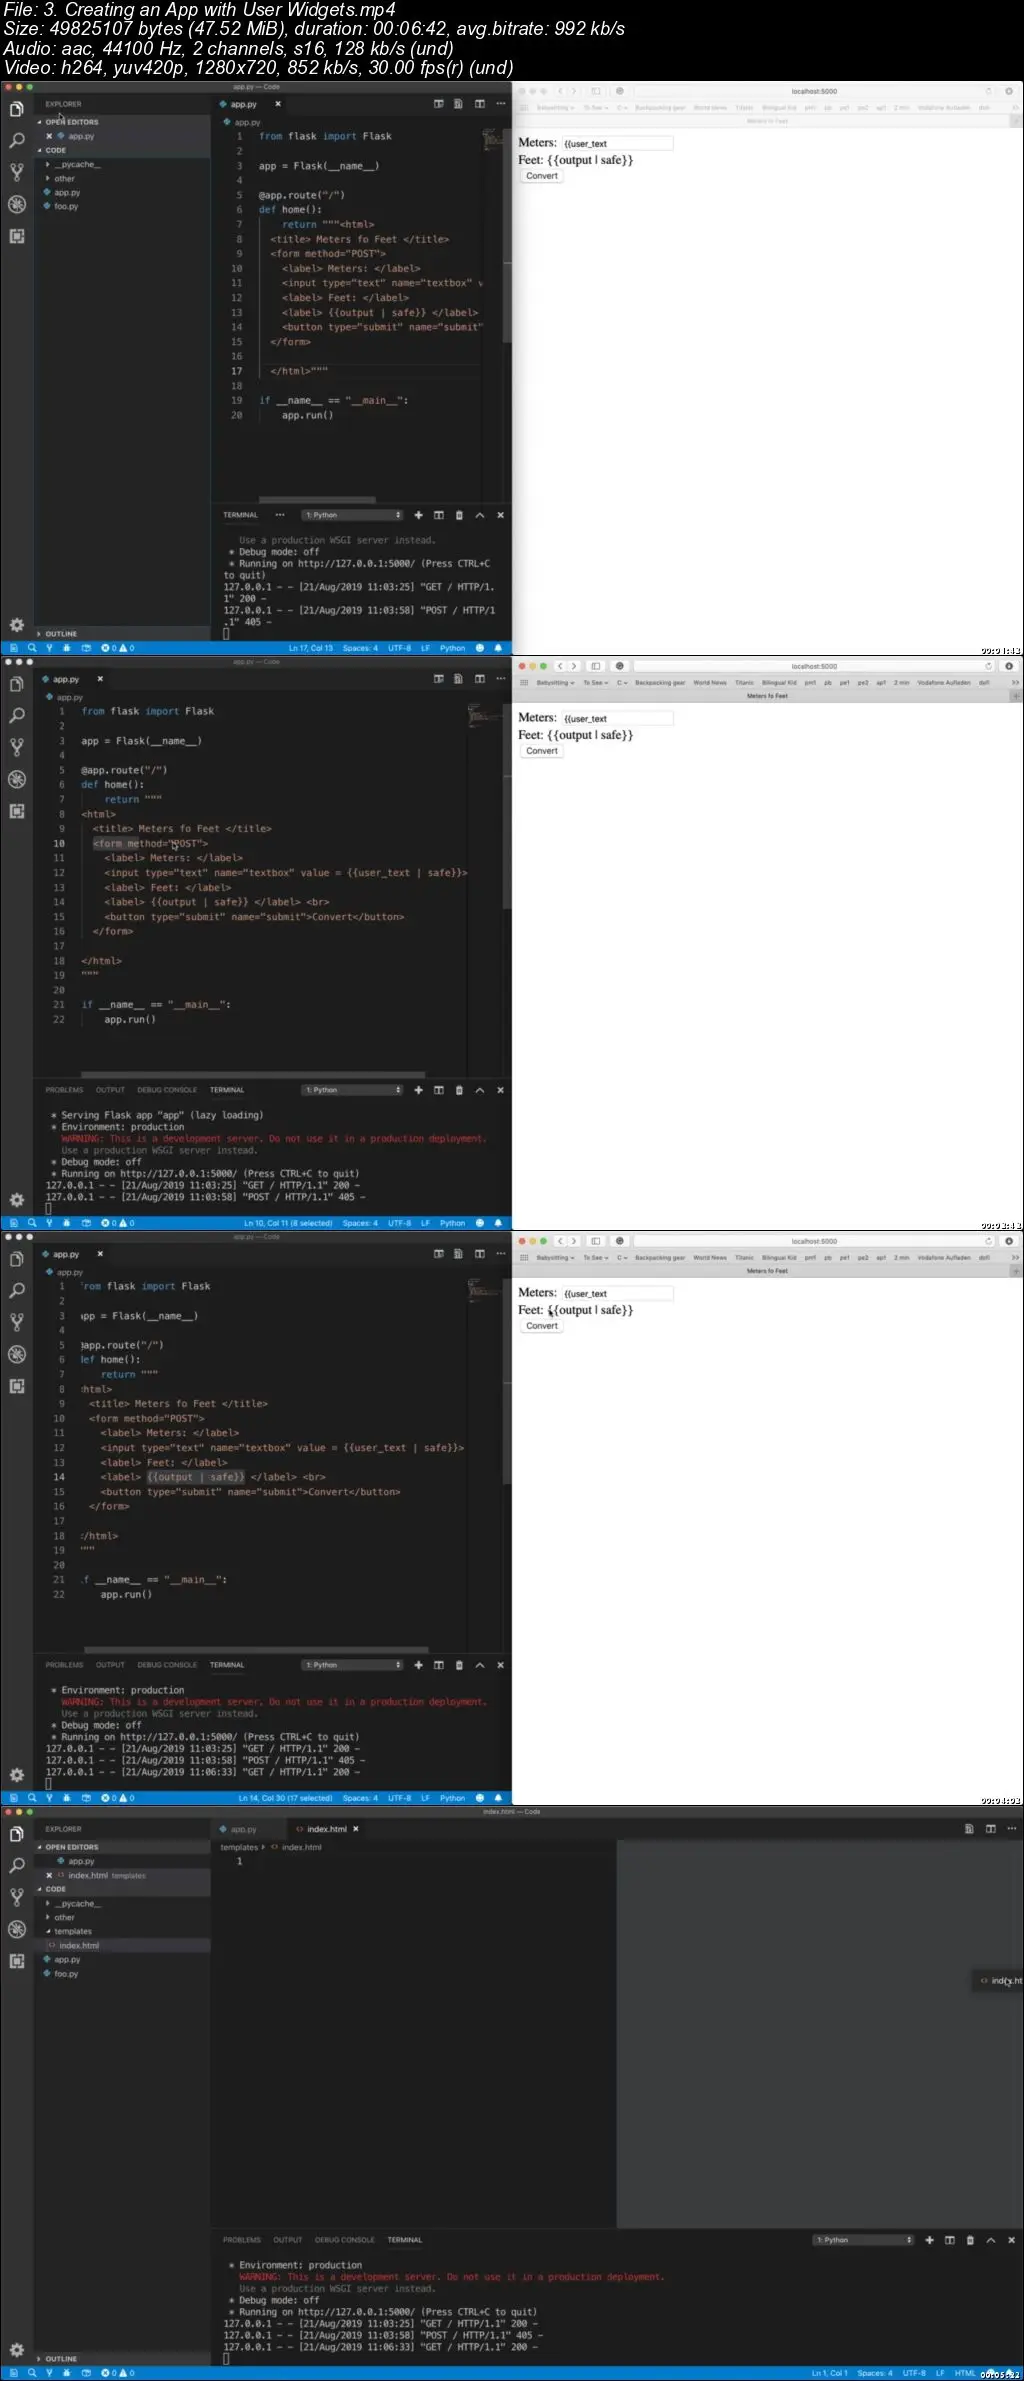Click 'Ln 1, Col 1' in the status bar
The height and width of the screenshot is (2381, 1024).
point(829,2373)
